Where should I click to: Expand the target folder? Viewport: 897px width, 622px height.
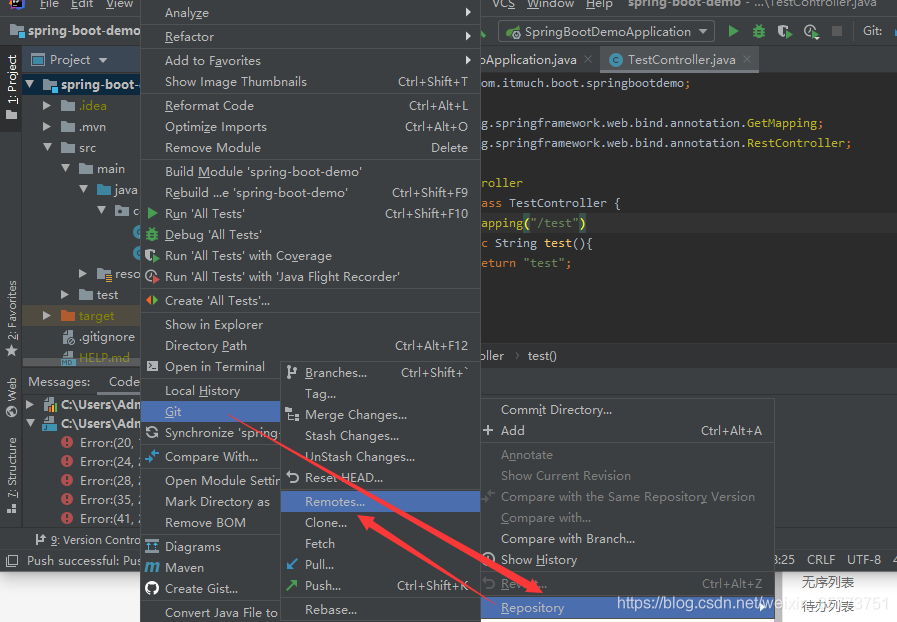tap(47, 316)
